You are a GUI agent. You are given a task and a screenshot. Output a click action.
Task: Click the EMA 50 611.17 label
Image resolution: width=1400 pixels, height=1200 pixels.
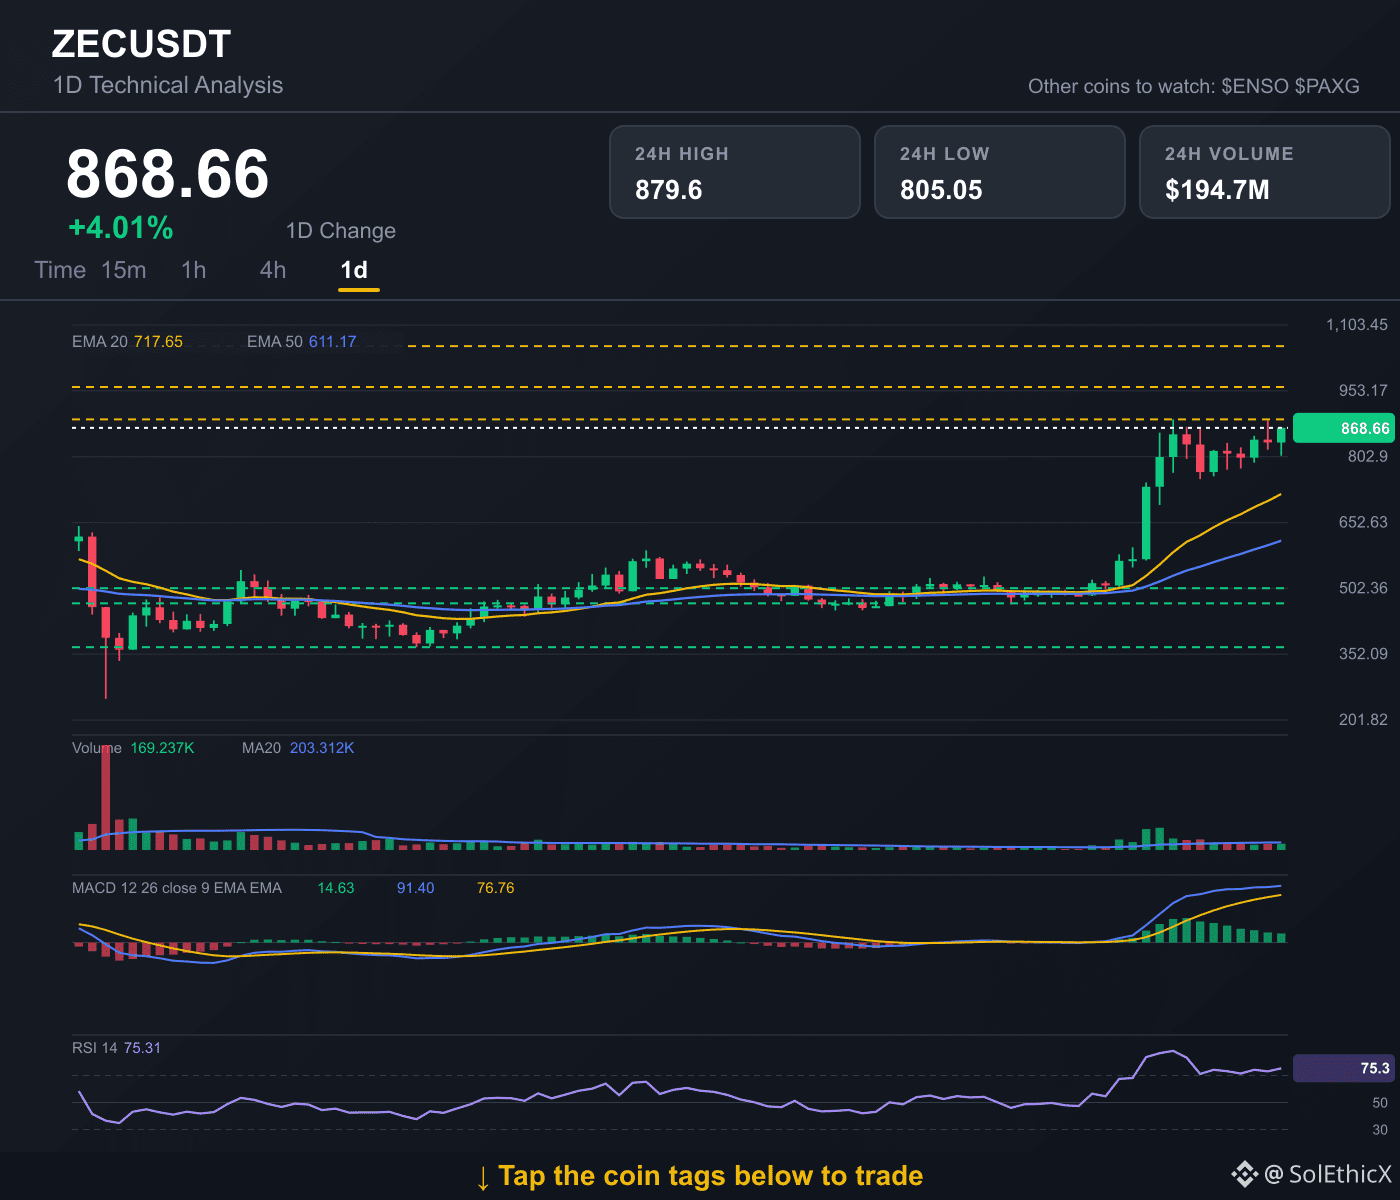coord(302,342)
